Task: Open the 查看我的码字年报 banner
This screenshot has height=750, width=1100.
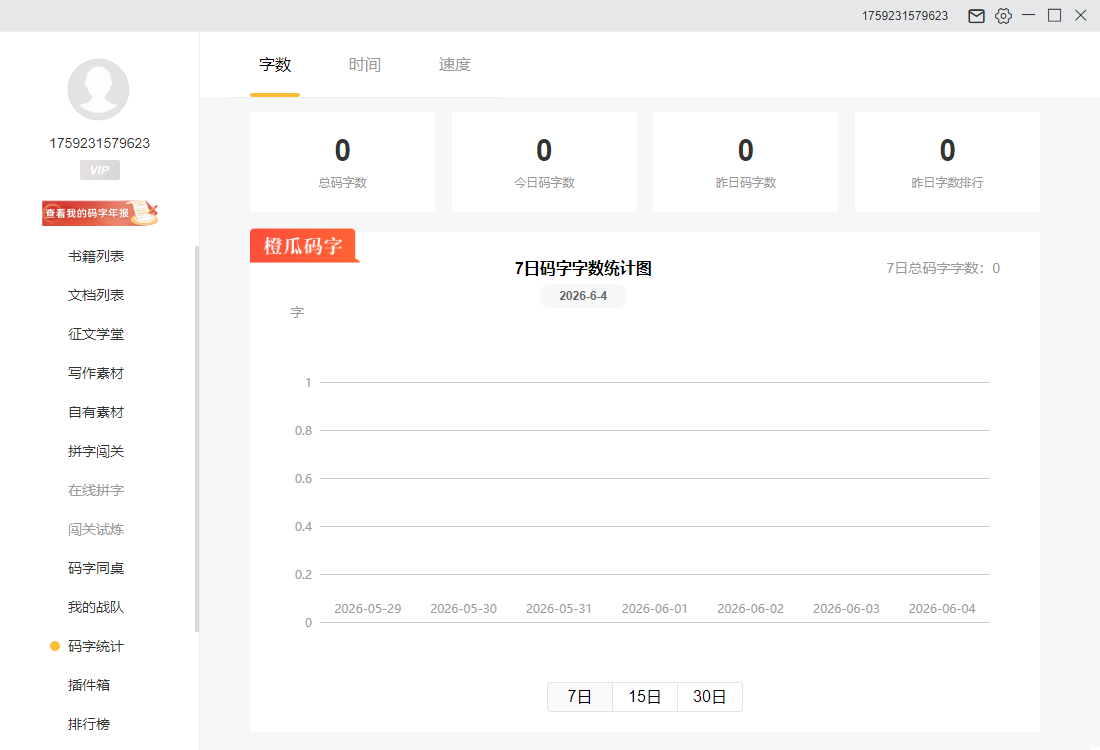Action: point(100,213)
